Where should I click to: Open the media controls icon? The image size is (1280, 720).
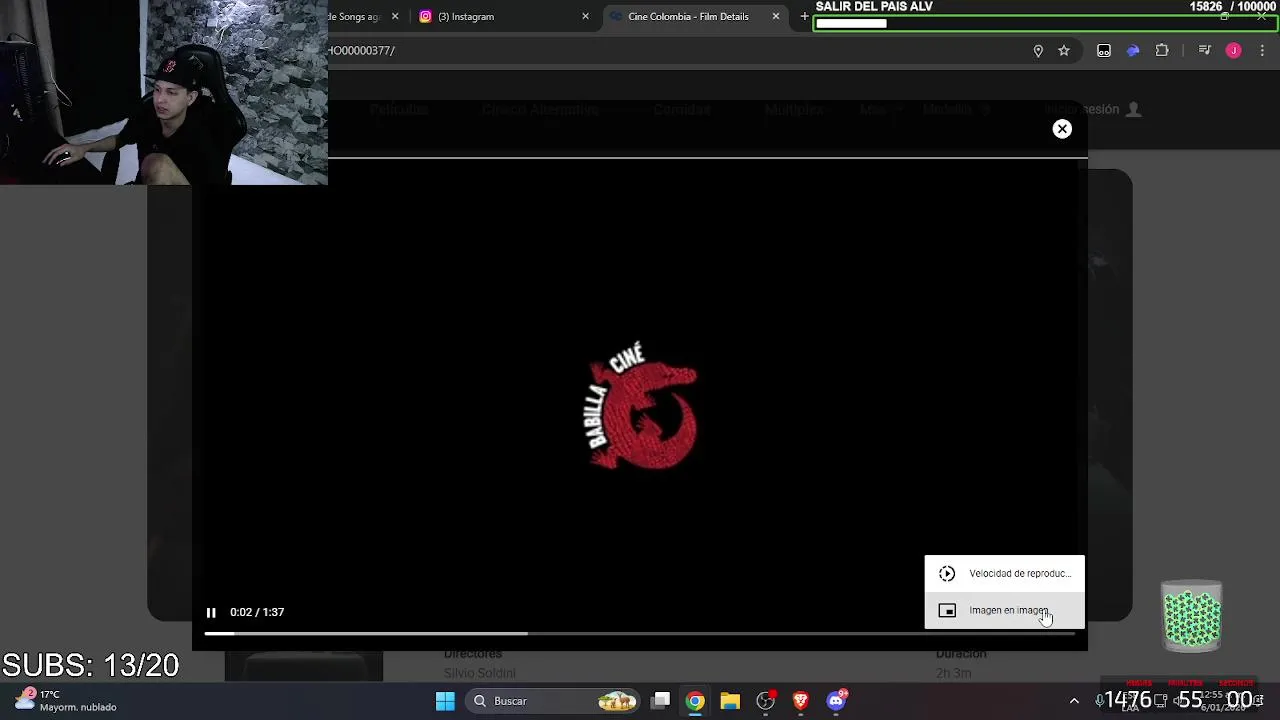tap(1204, 51)
